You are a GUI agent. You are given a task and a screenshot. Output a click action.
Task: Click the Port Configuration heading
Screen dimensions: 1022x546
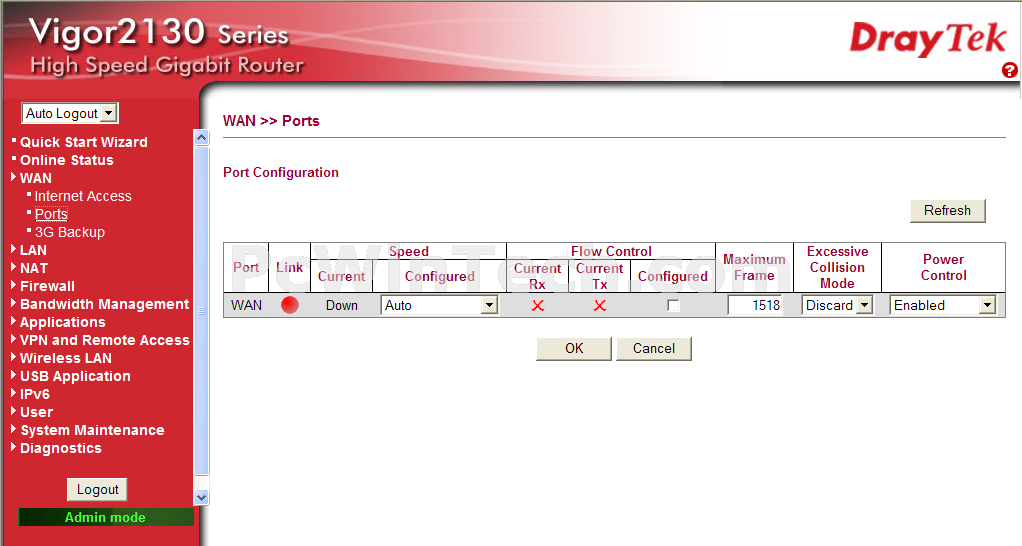pyautogui.click(x=281, y=173)
